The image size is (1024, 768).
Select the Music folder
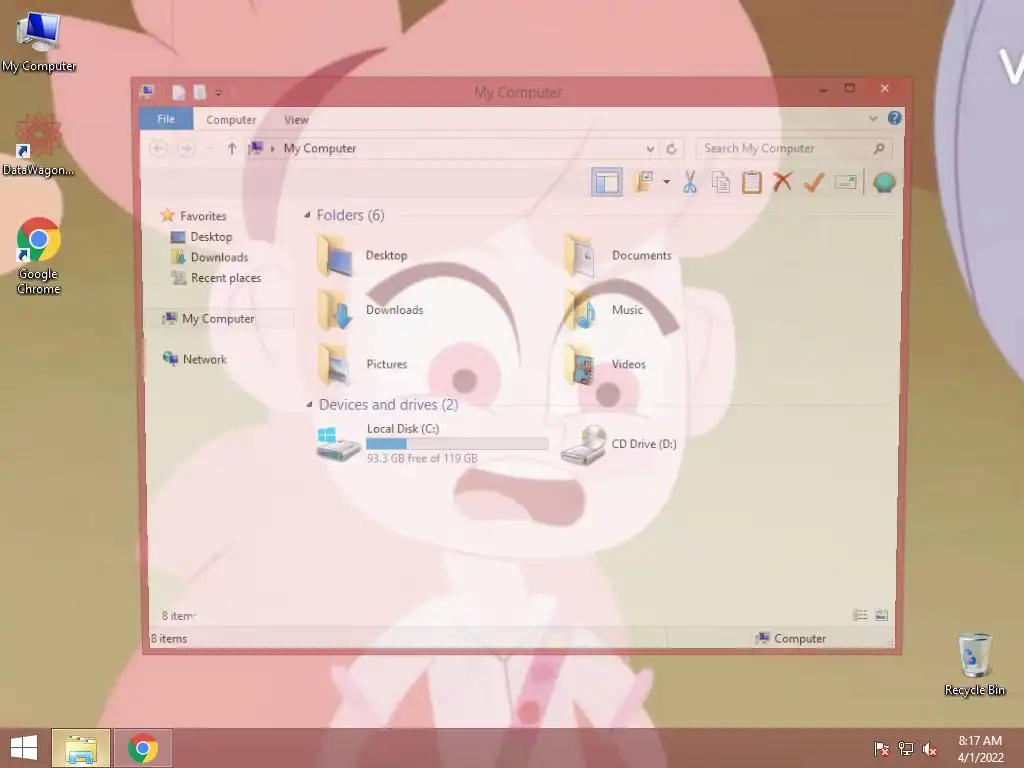[604, 310]
